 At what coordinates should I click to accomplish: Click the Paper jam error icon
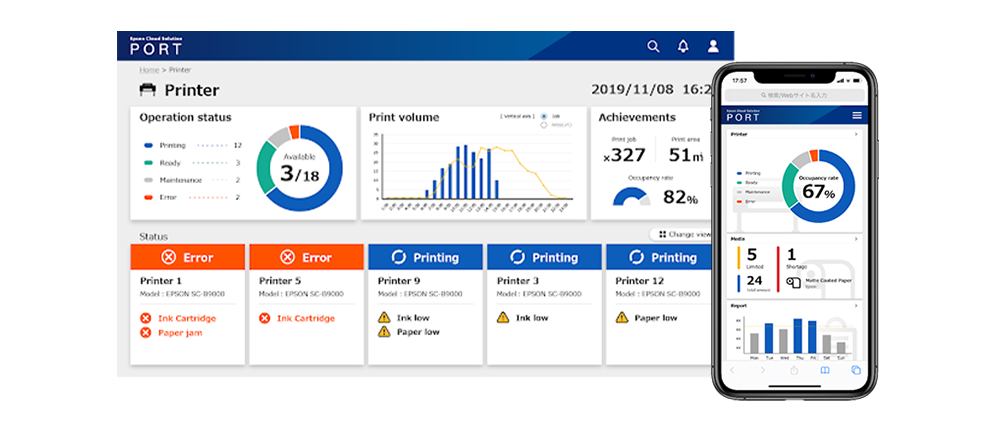146,333
